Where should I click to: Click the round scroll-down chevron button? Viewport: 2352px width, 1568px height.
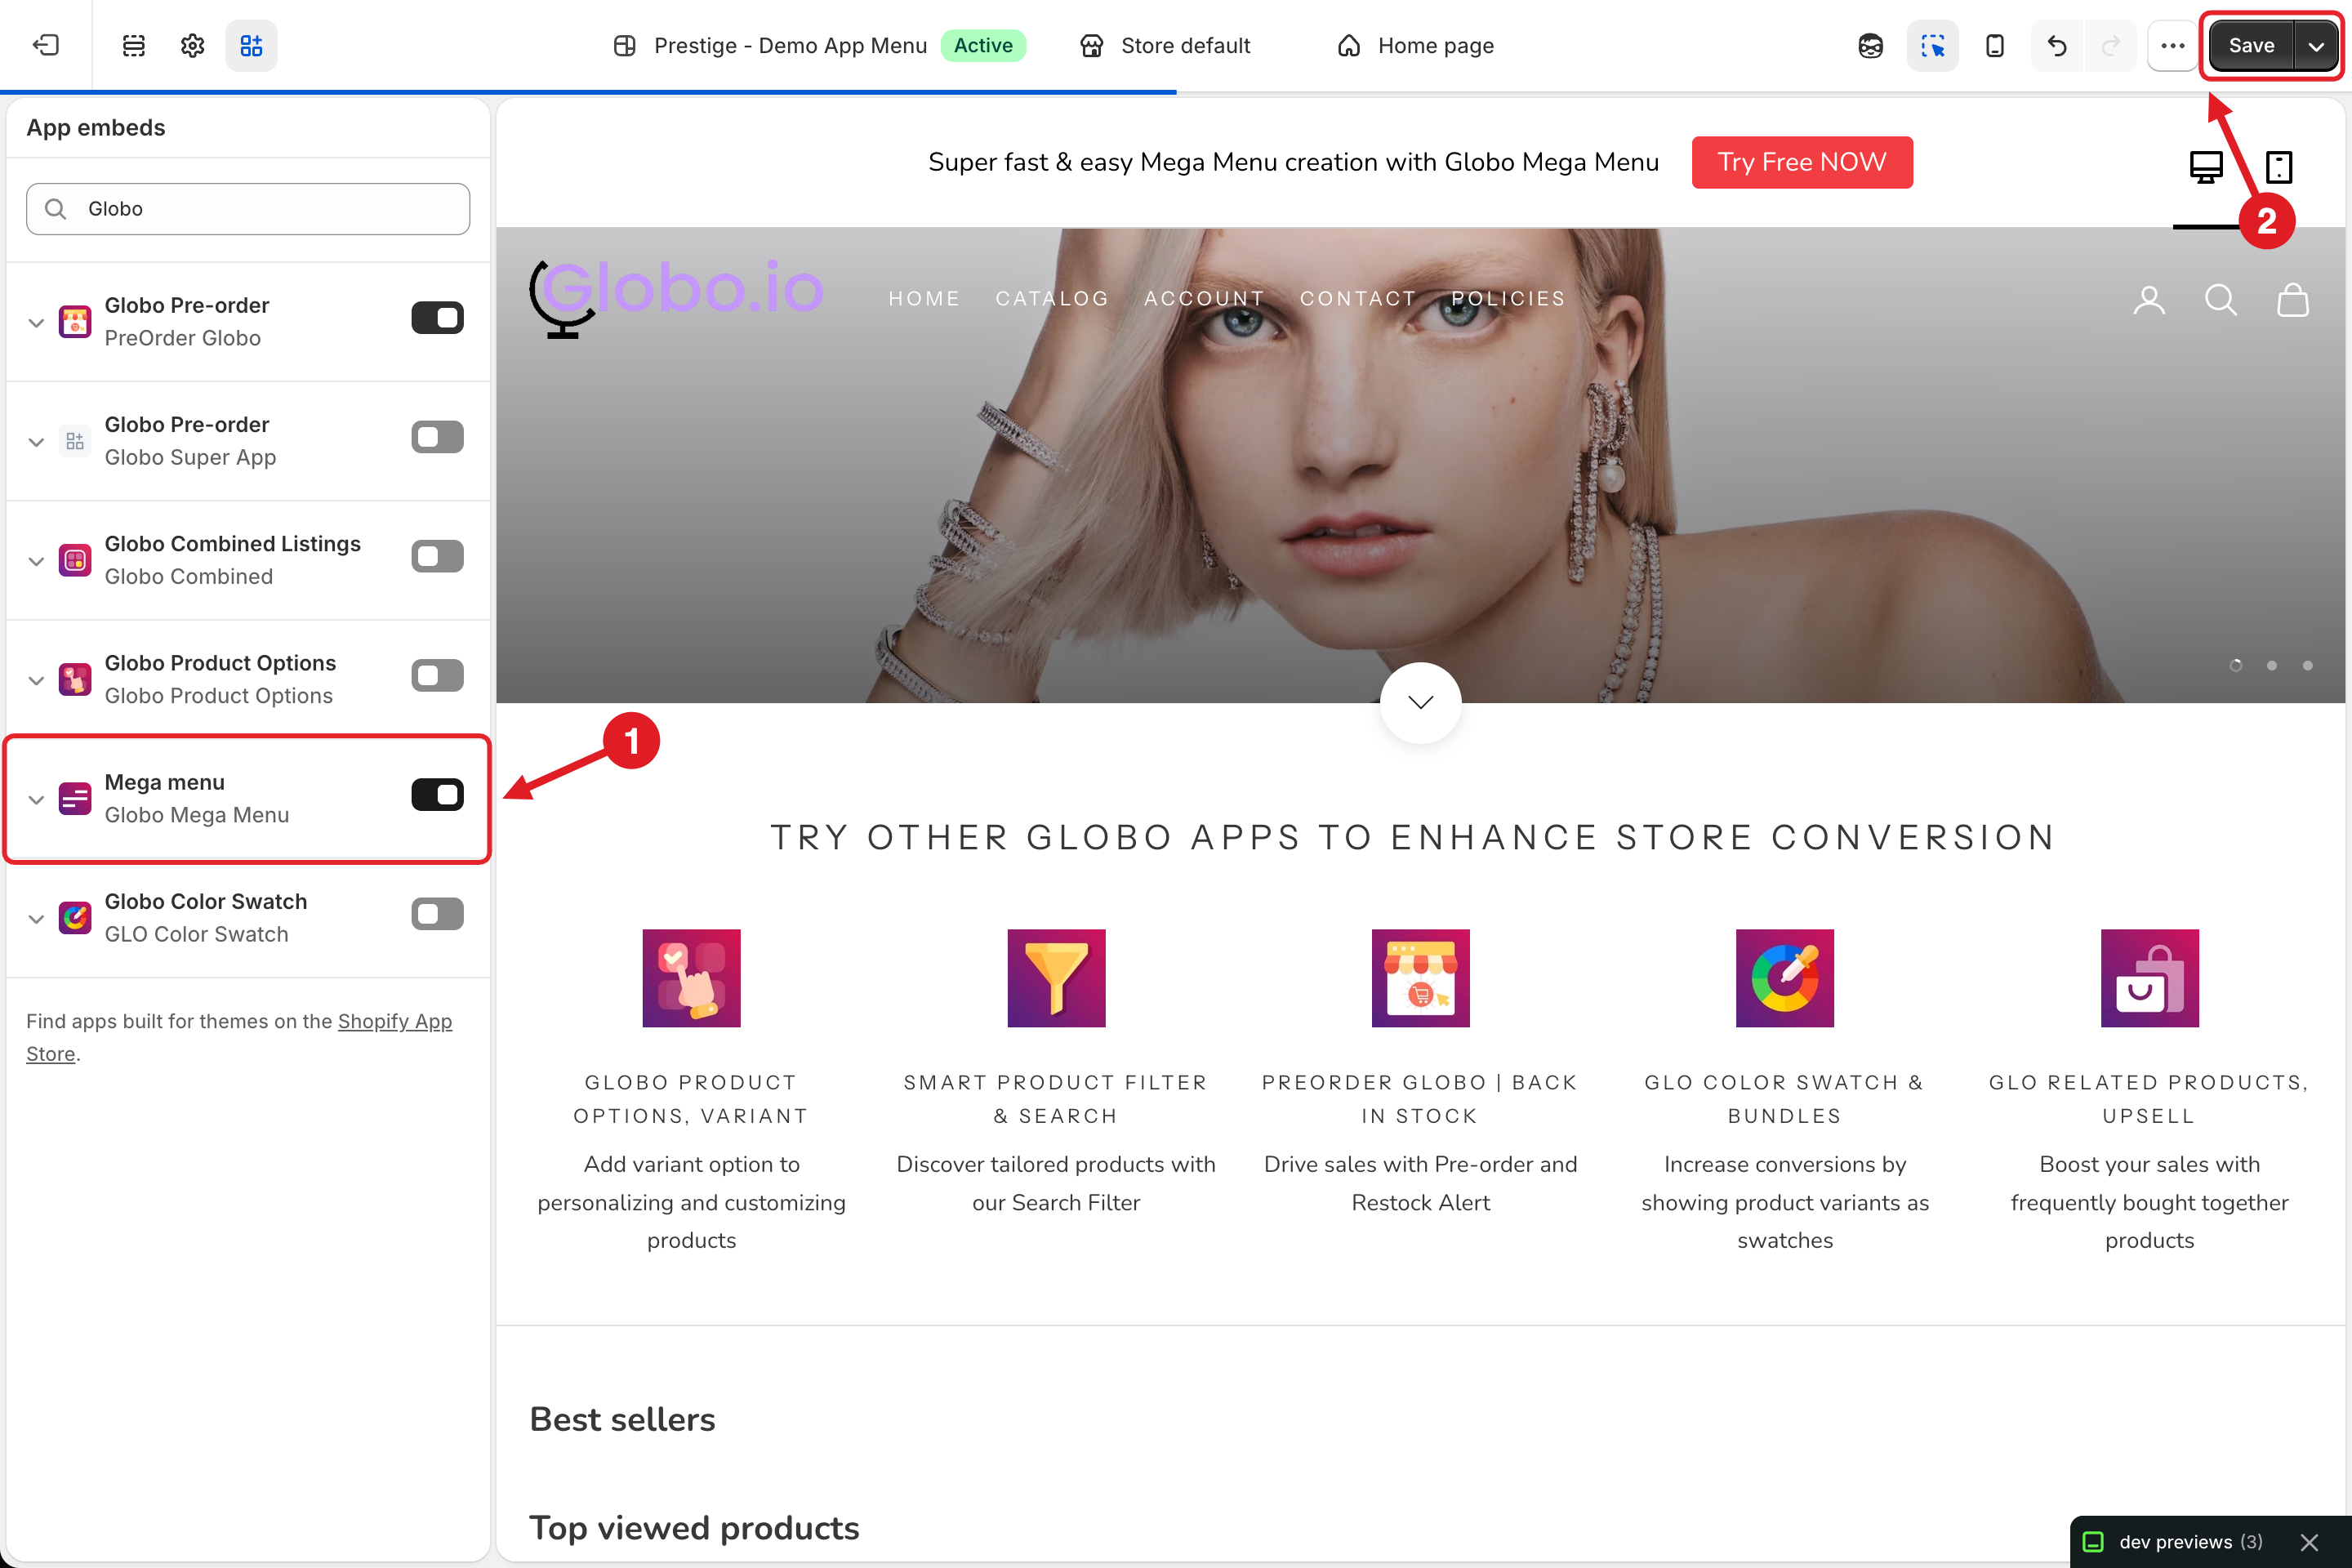(1420, 702)
